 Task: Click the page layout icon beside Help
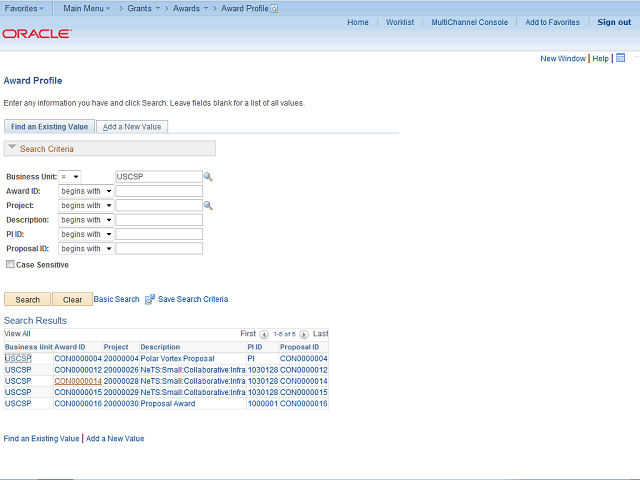620,58
